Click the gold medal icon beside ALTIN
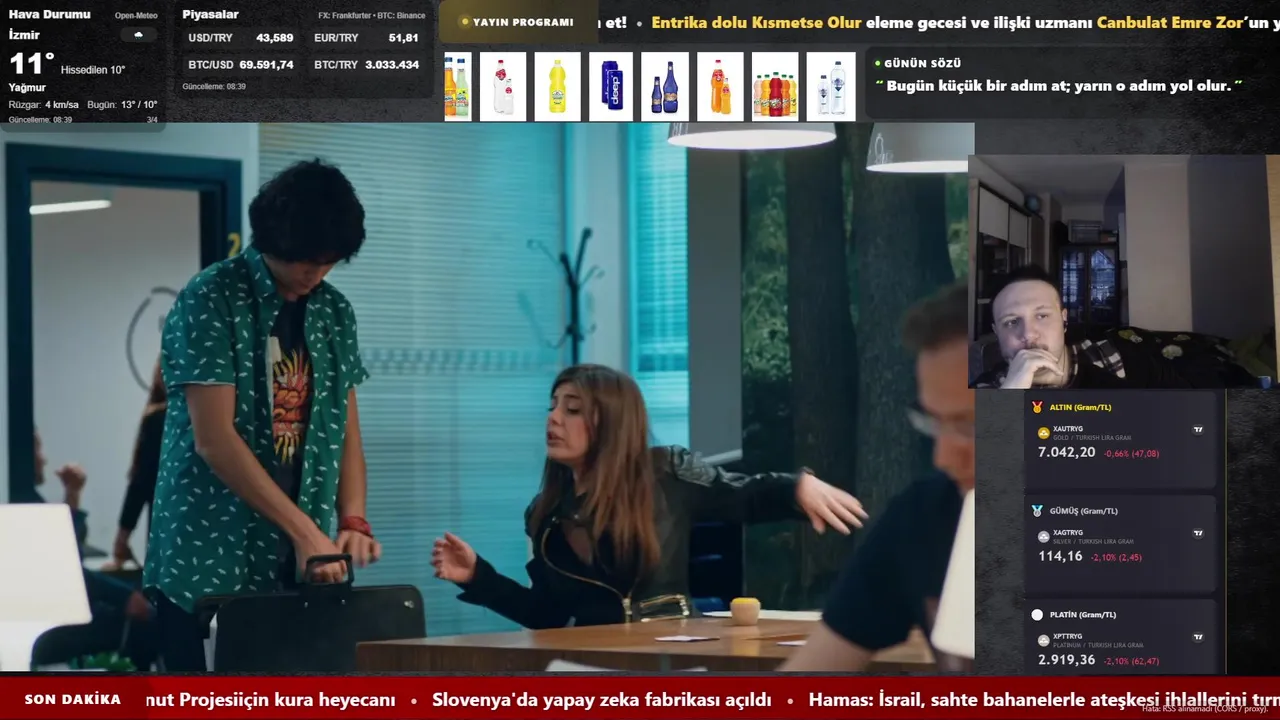Image resolution: width=1280 pixels, height=720 pixels. (x=1037, y=407)
